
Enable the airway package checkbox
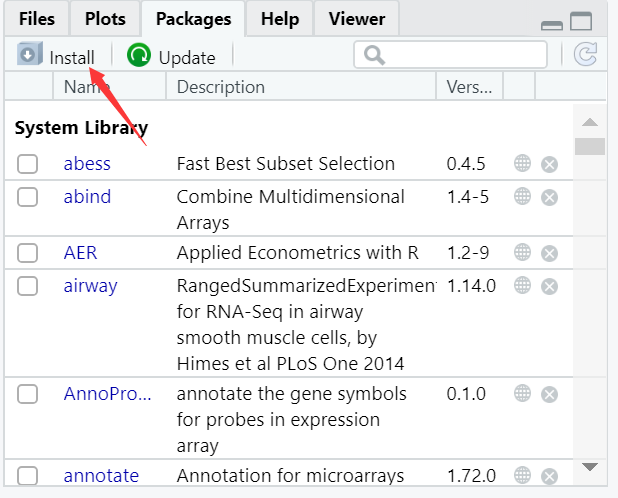pos(28,286)
